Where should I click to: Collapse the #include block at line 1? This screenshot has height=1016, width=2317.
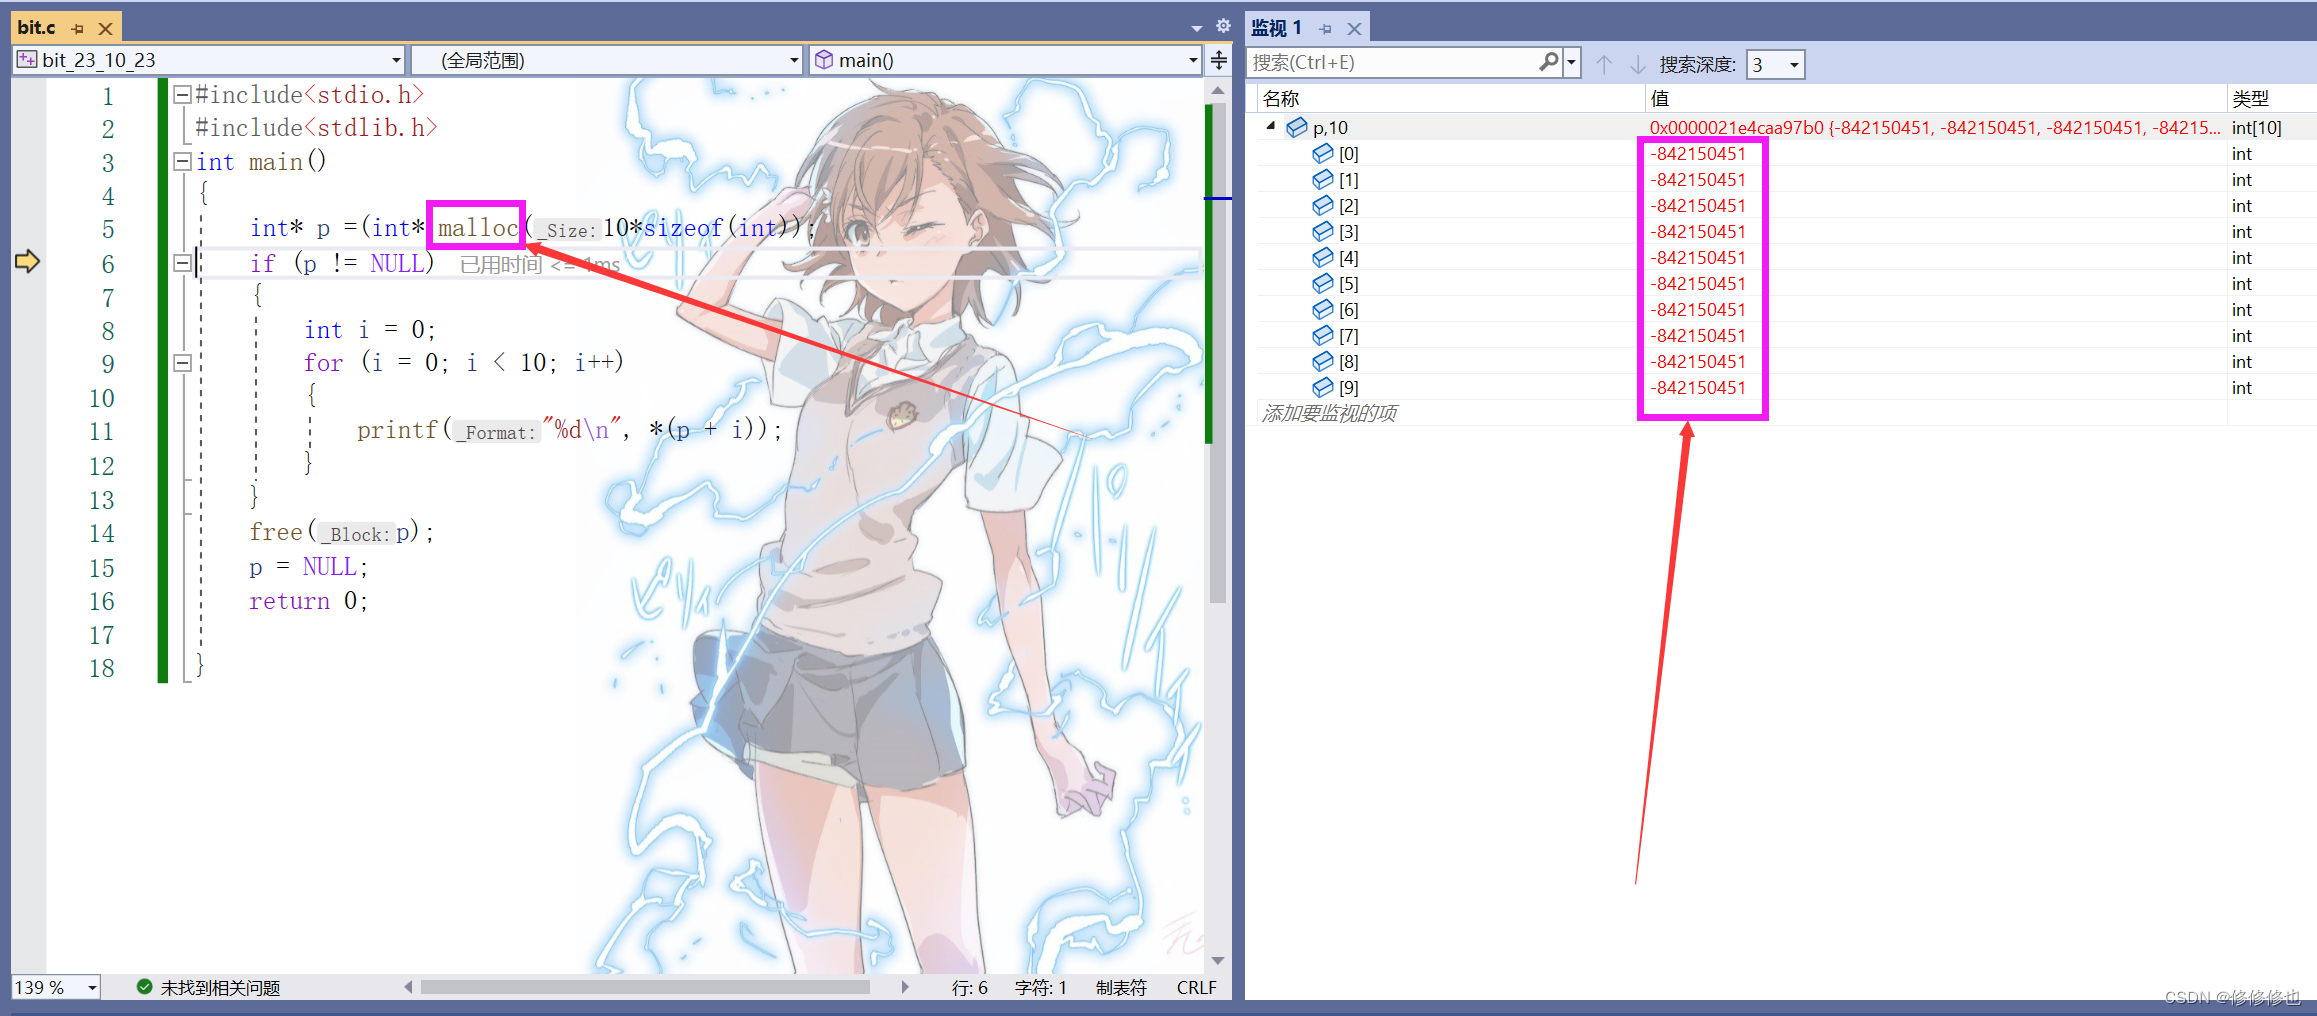(182, 95)
